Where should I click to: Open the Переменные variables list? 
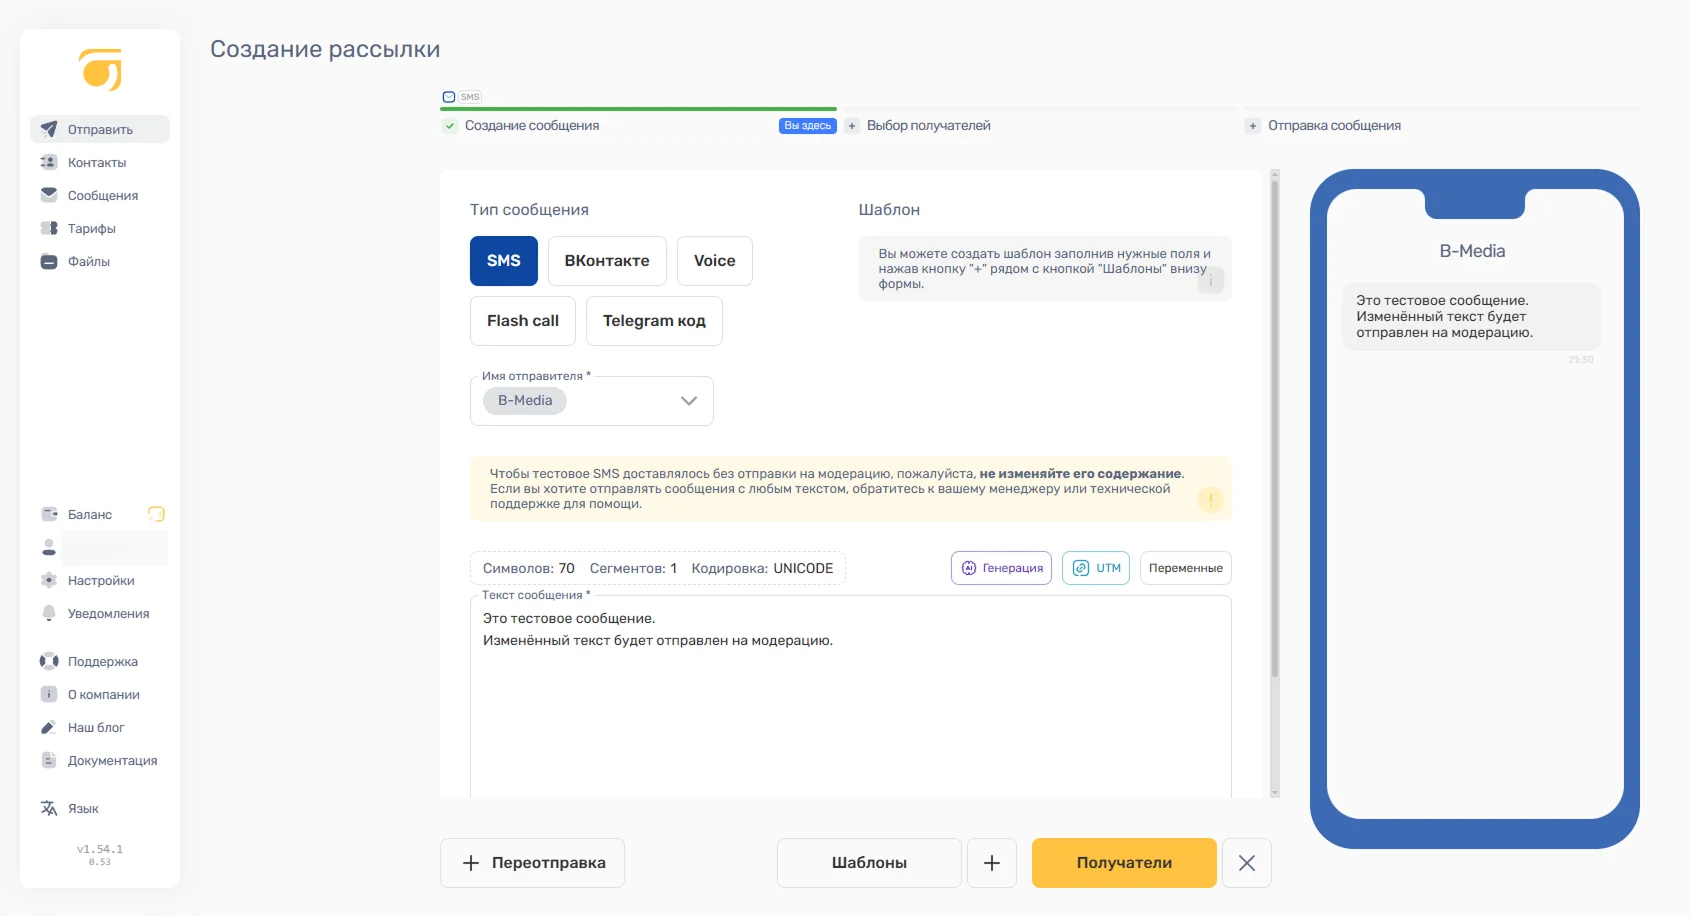[x=1185, y=568]
